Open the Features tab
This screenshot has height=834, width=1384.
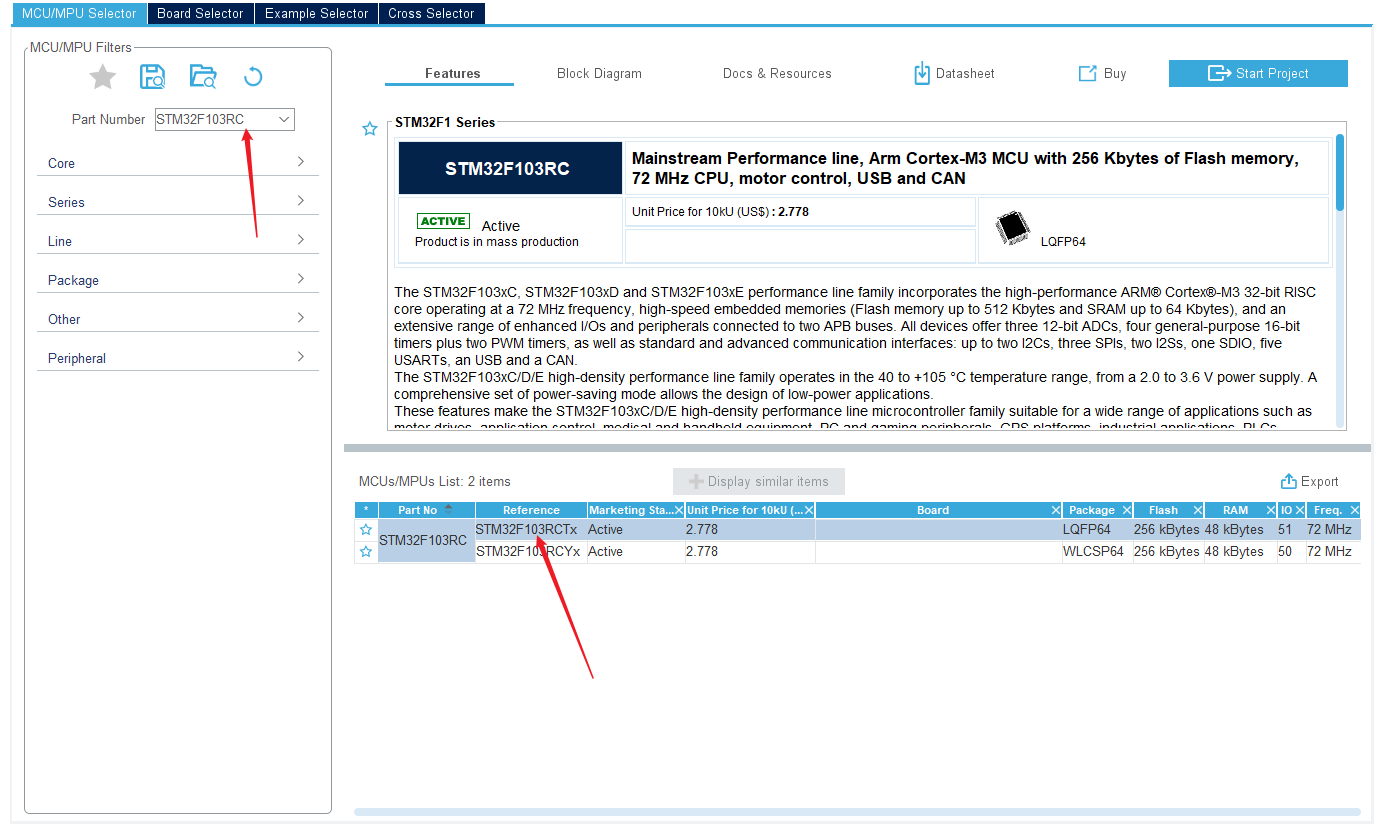pos(452,73)
